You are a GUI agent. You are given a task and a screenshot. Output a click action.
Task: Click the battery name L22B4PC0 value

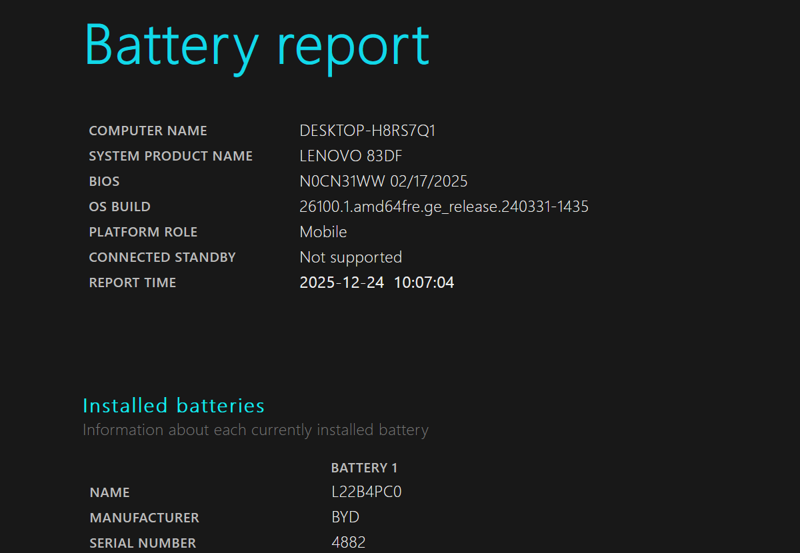(366, 492)
